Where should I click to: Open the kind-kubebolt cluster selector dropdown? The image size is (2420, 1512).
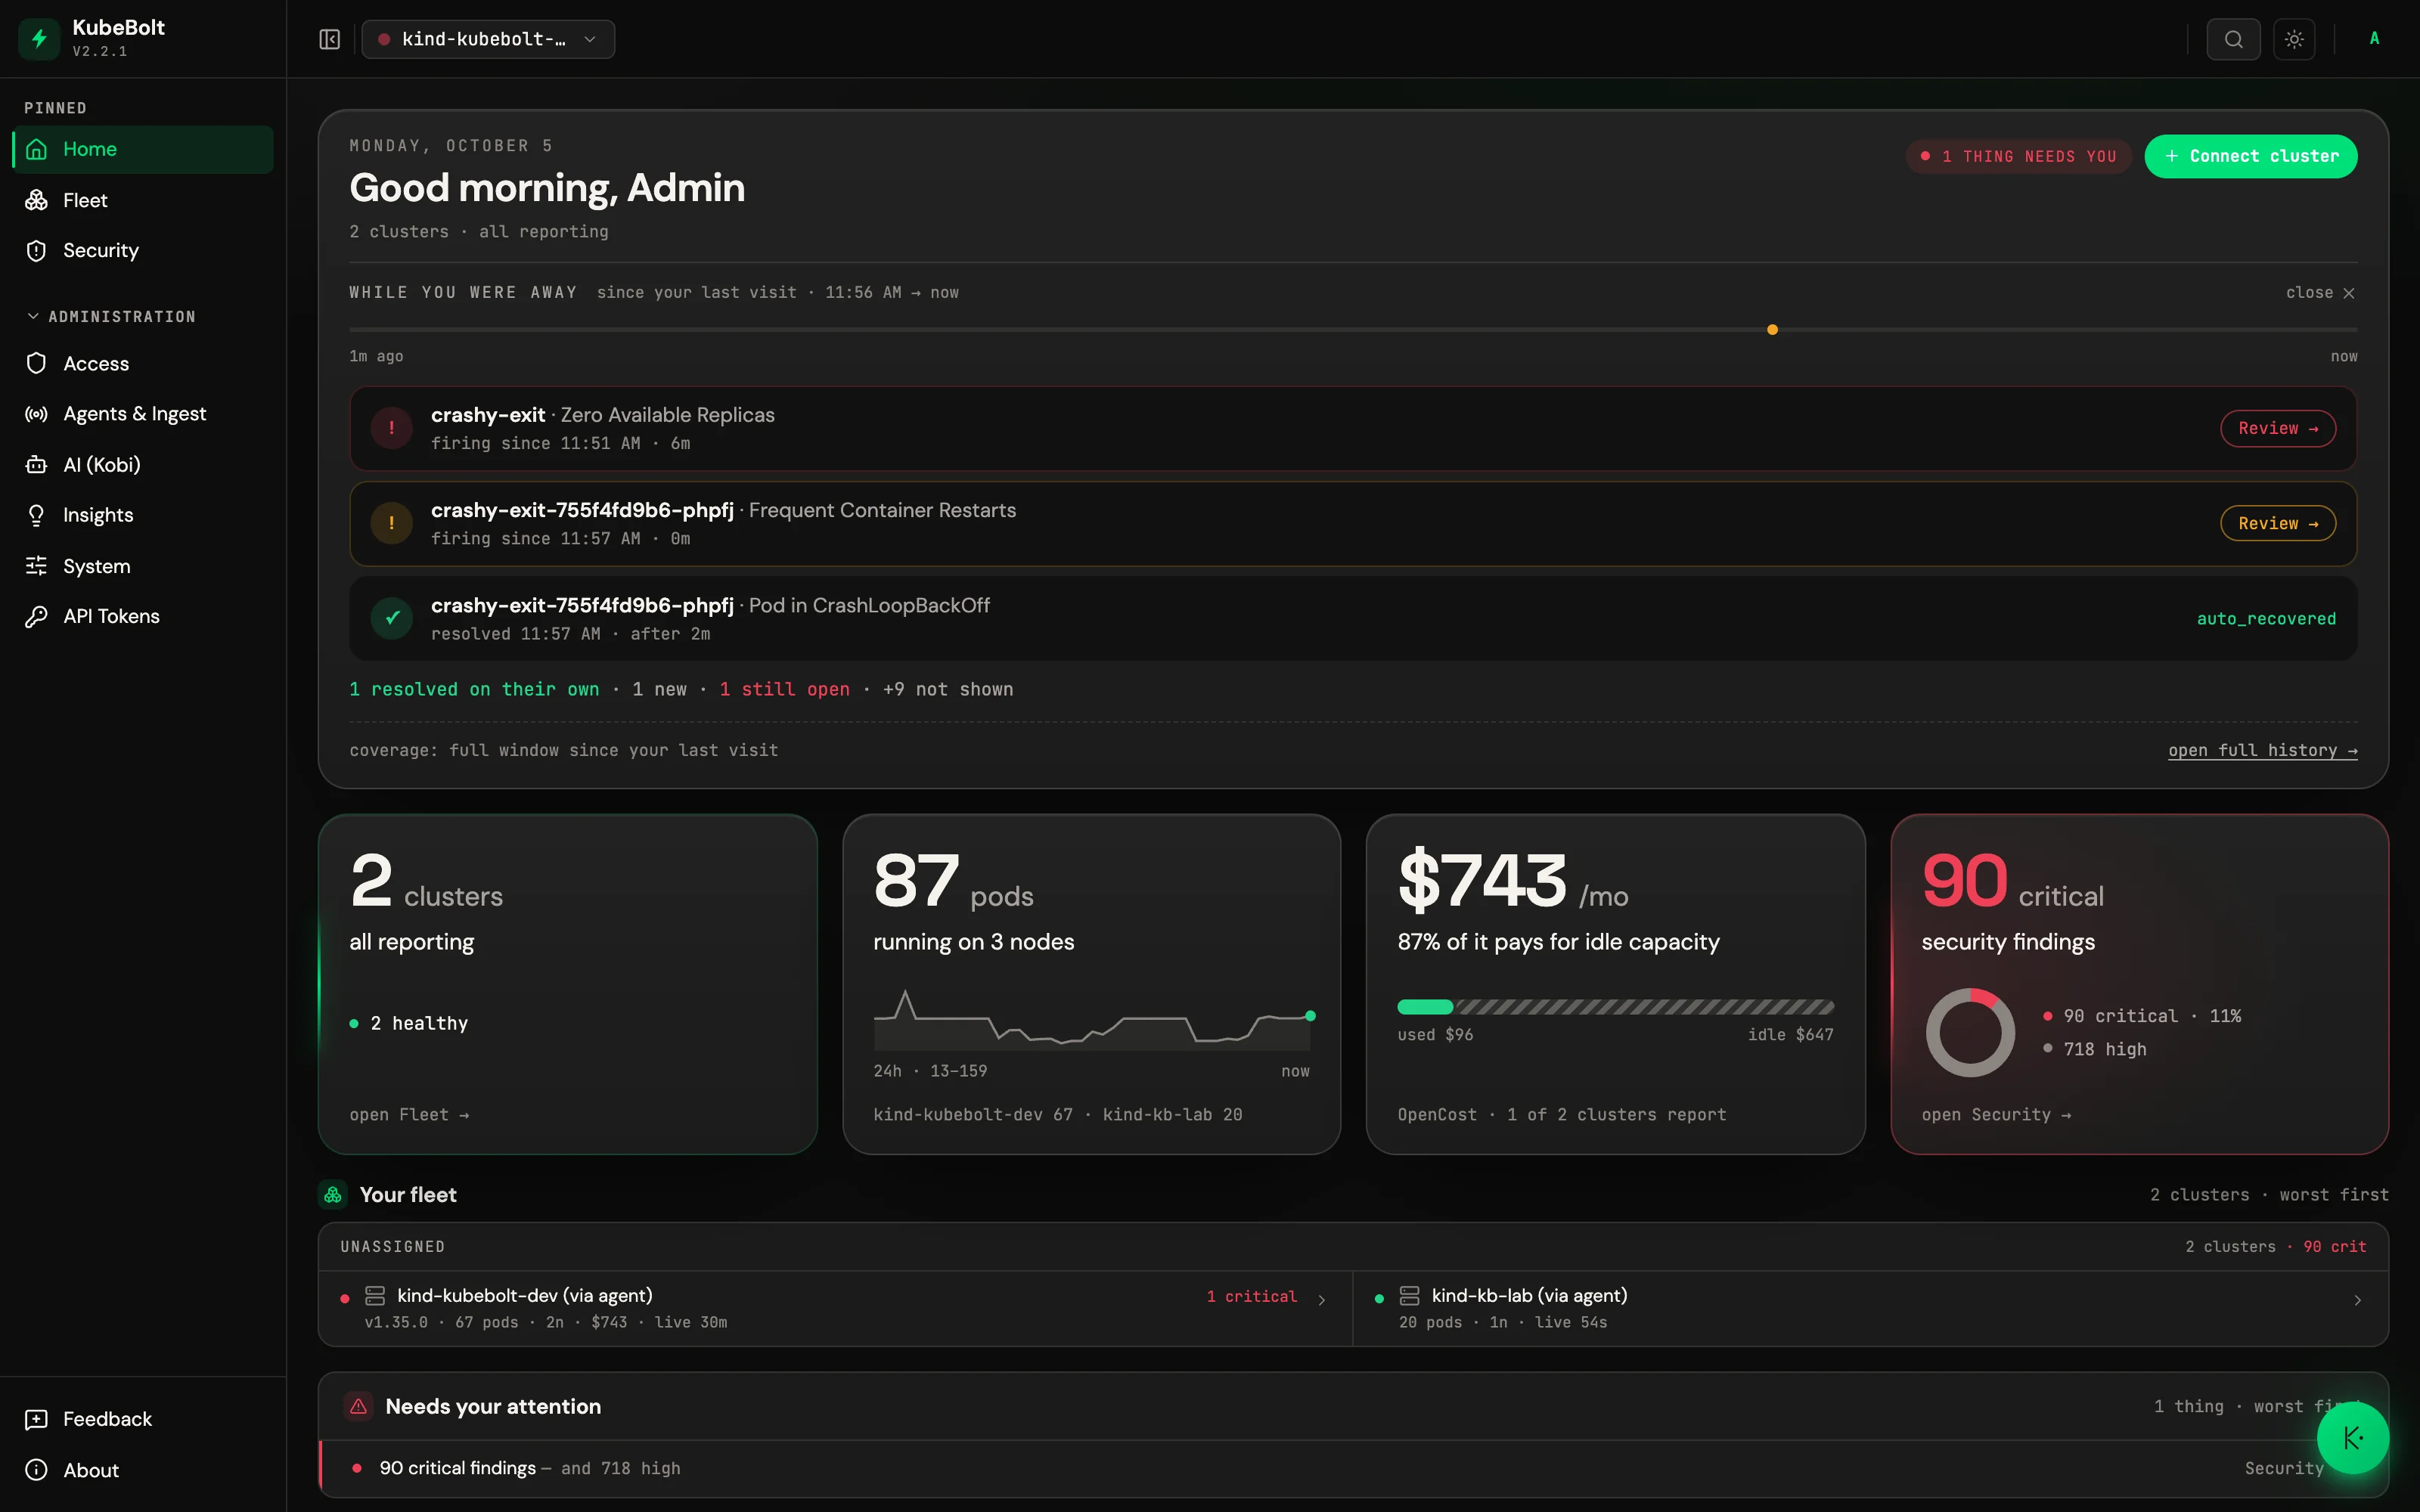click(488, 39)
